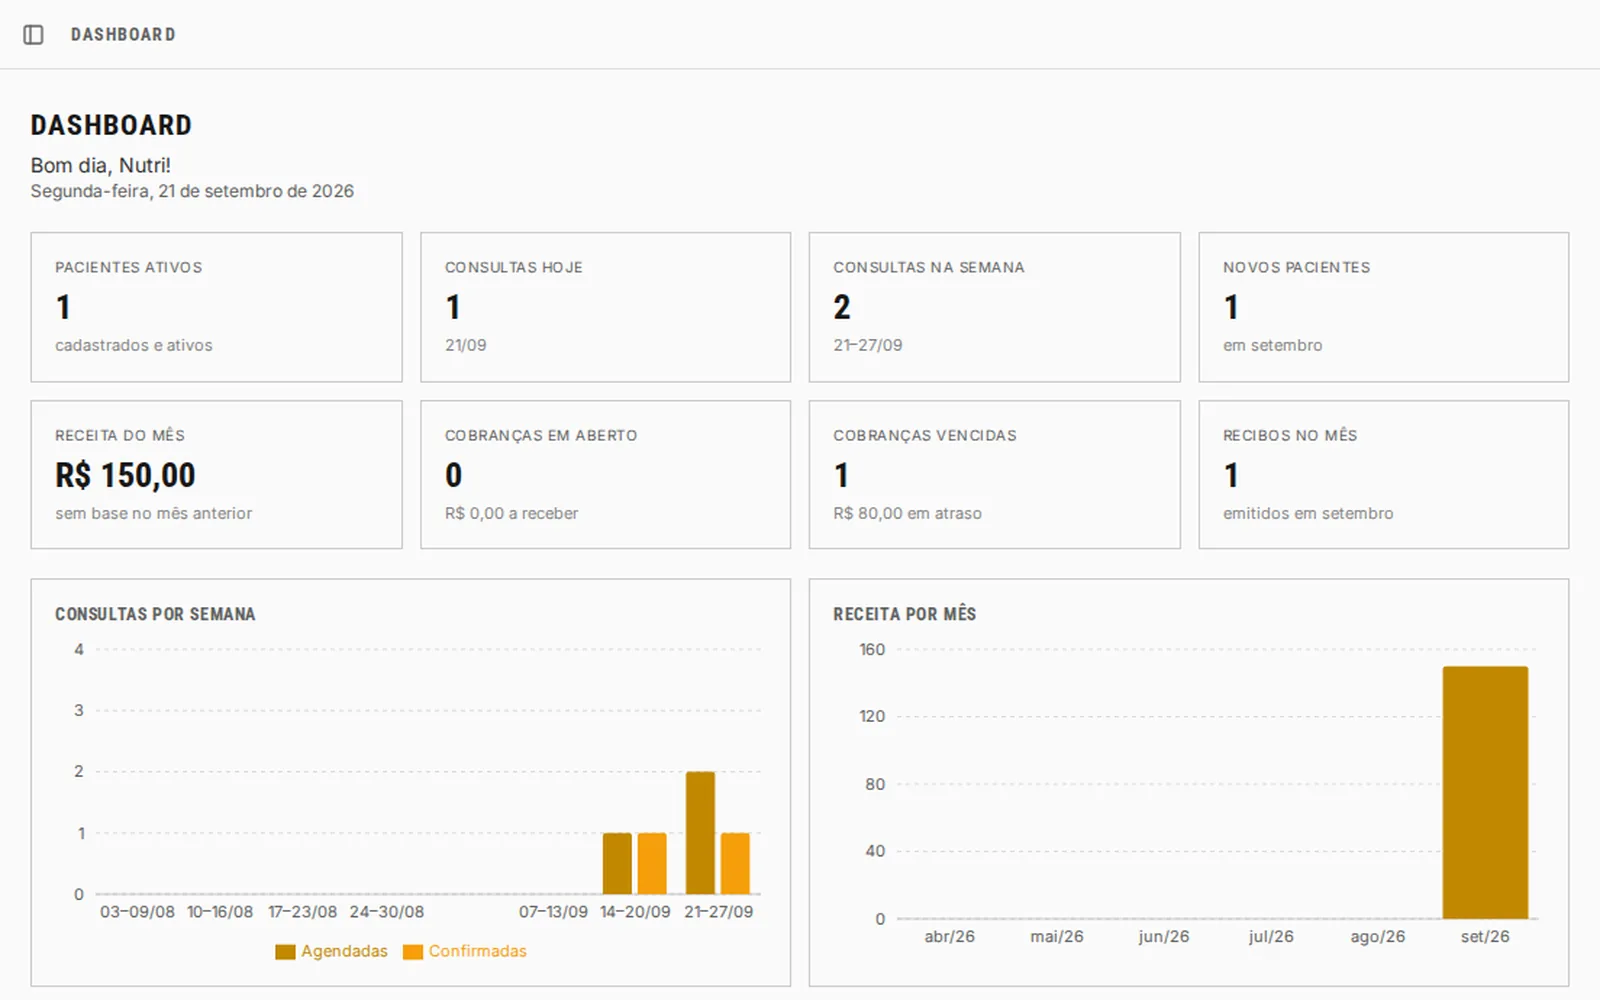Open the Recibos no Mês card
Screen dimensions: 1600x1000
(1383, 475)
